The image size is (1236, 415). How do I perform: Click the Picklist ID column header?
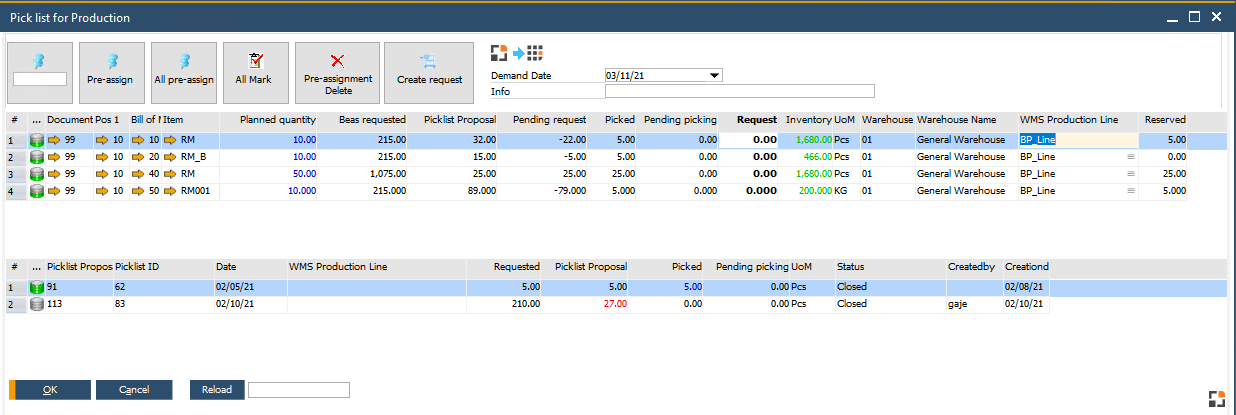tap(137, 267)
